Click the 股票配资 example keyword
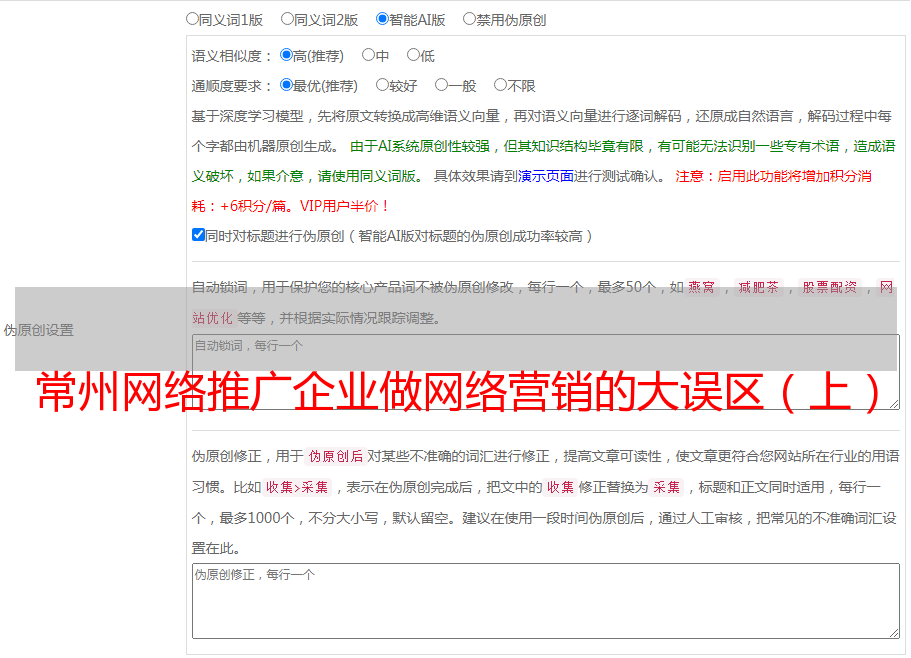 tap(830, 287)
